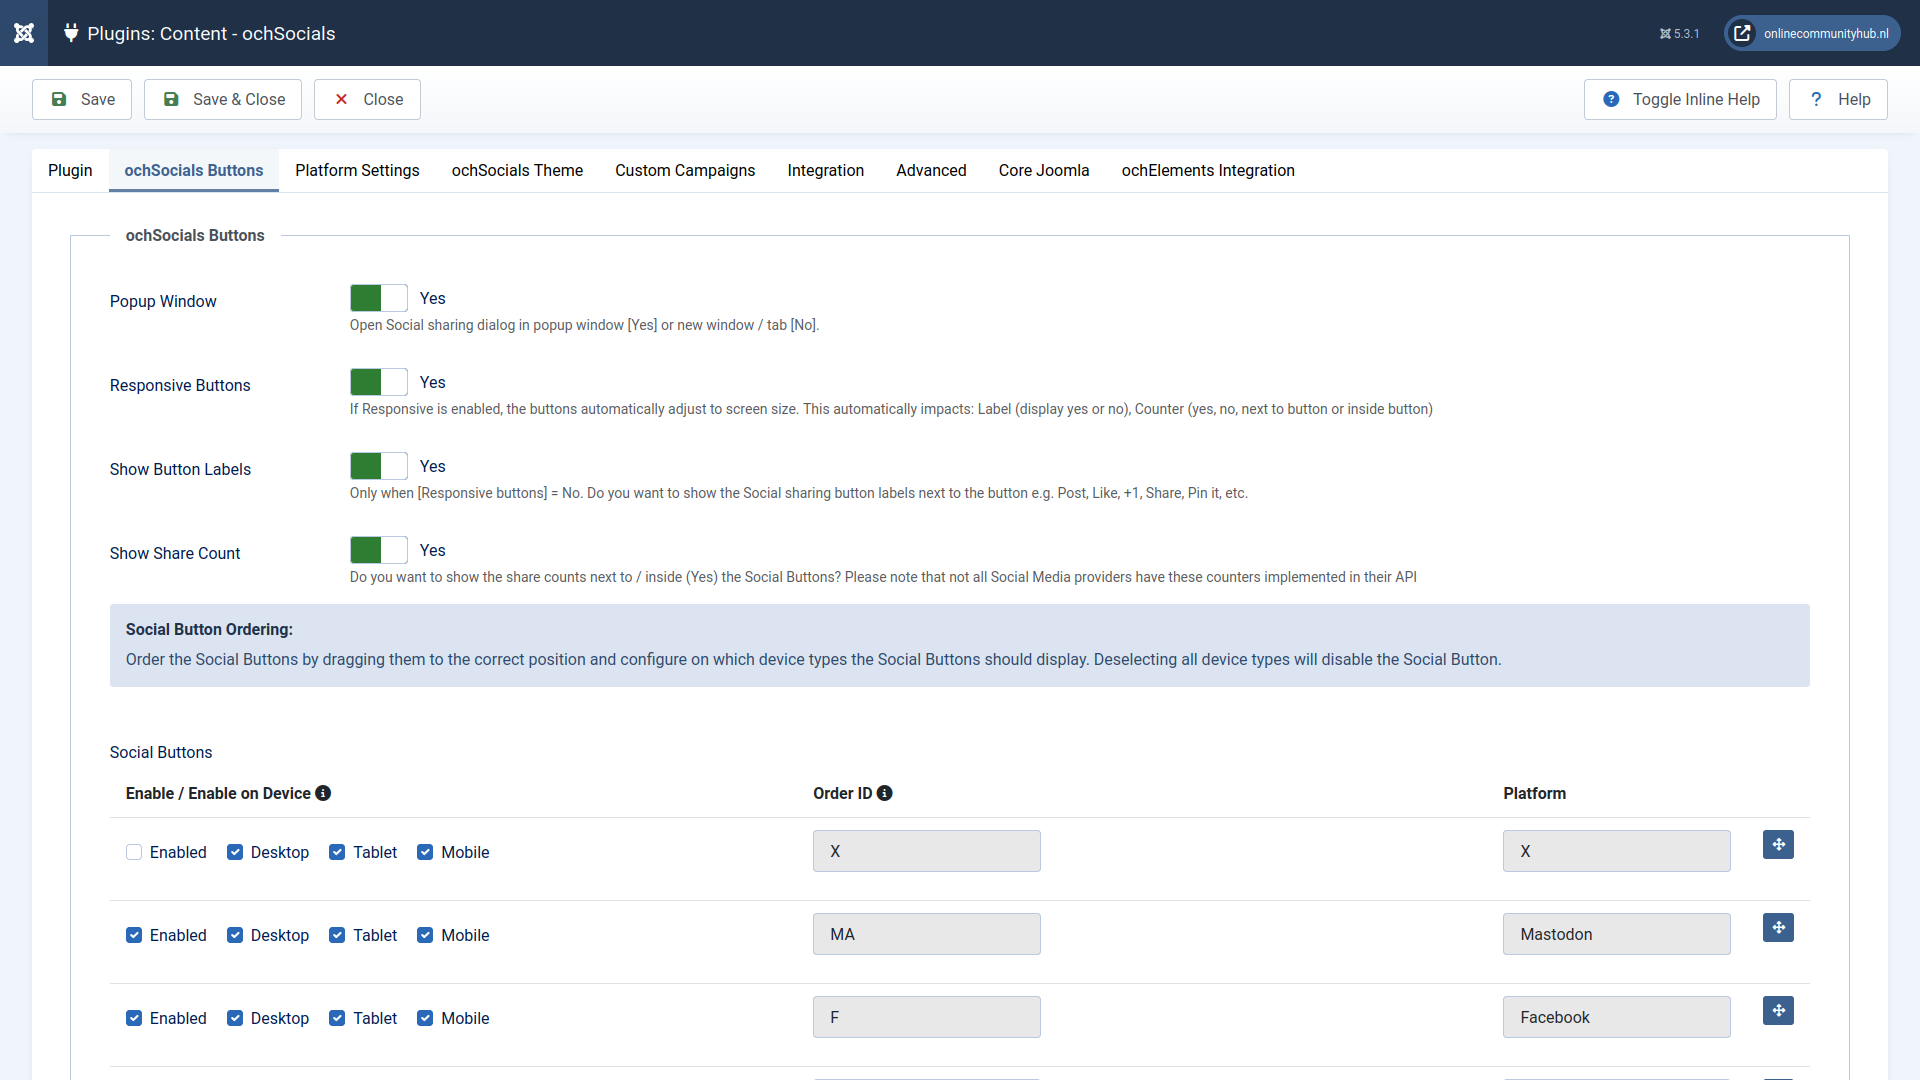1920x1080 pixels.
Task: Click the plug icon beside Plugins title
Action: click(71, 33)
